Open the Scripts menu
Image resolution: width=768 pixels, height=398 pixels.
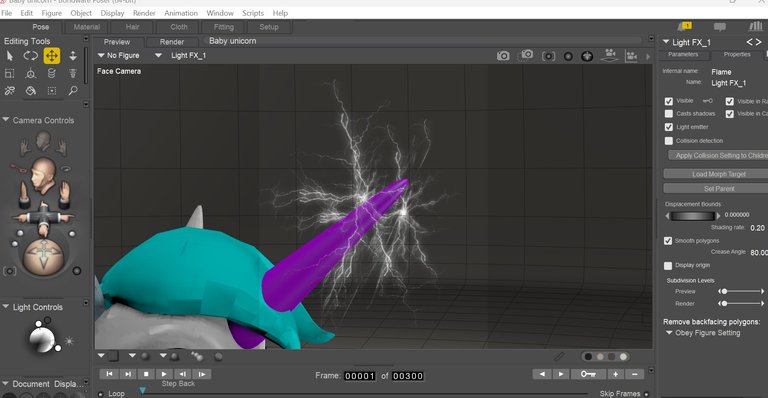pyautogui.click(x=253, y=13)
